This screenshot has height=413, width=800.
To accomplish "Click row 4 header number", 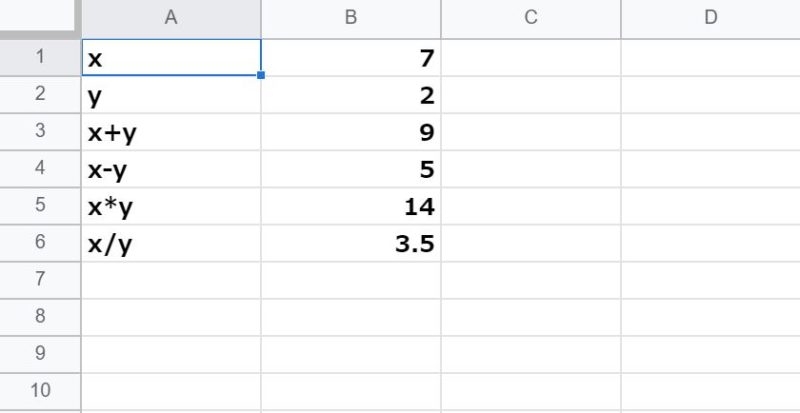I will [40, 169].
